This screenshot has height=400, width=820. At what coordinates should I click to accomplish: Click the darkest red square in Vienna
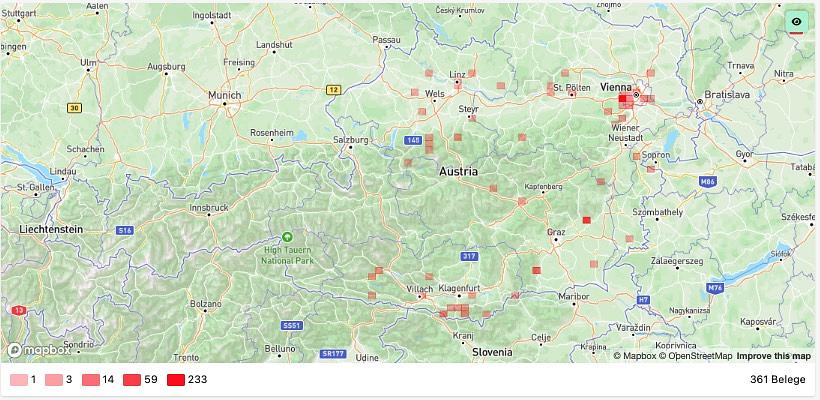[622, 98]
